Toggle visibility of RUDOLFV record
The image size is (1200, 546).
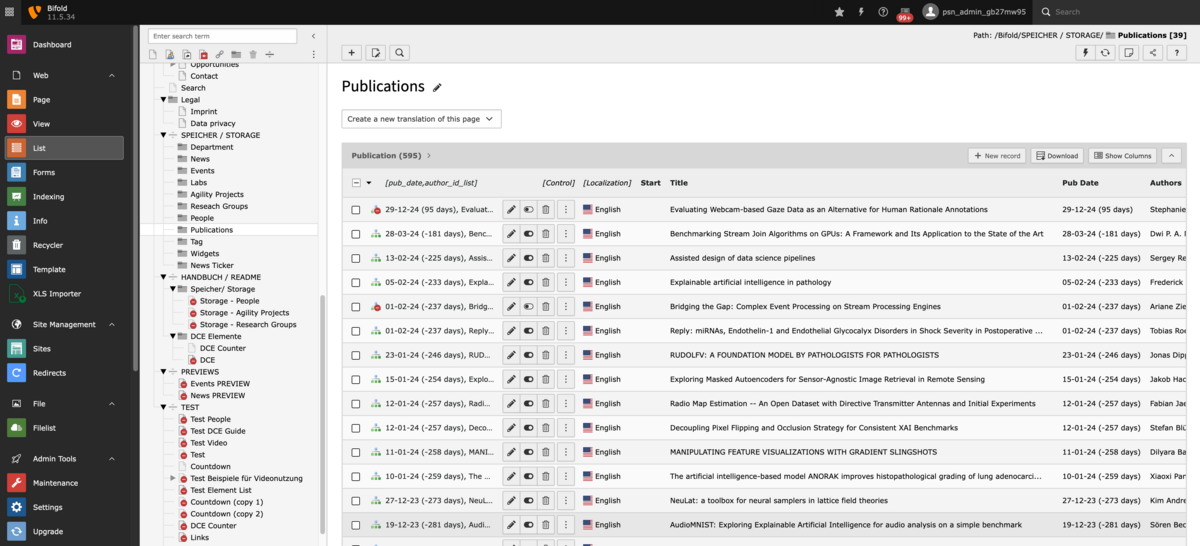coord(528,355)
